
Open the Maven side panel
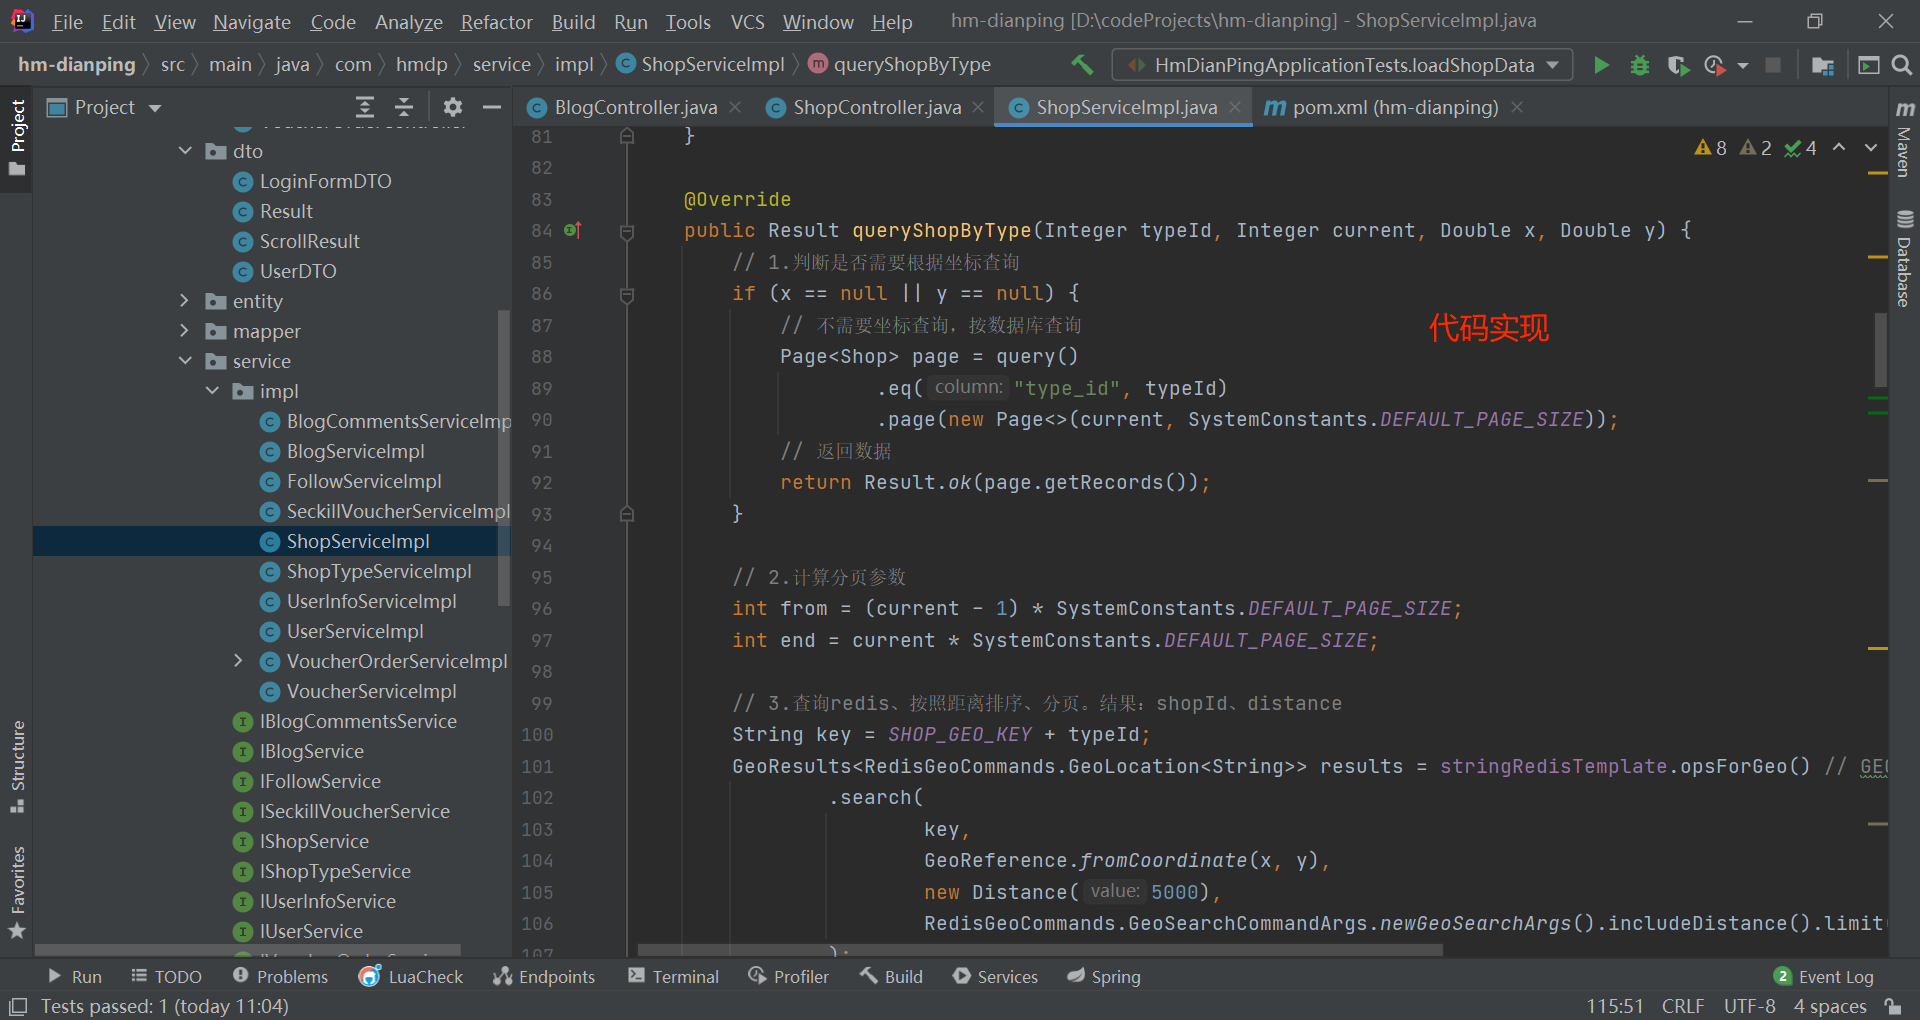1904,140
